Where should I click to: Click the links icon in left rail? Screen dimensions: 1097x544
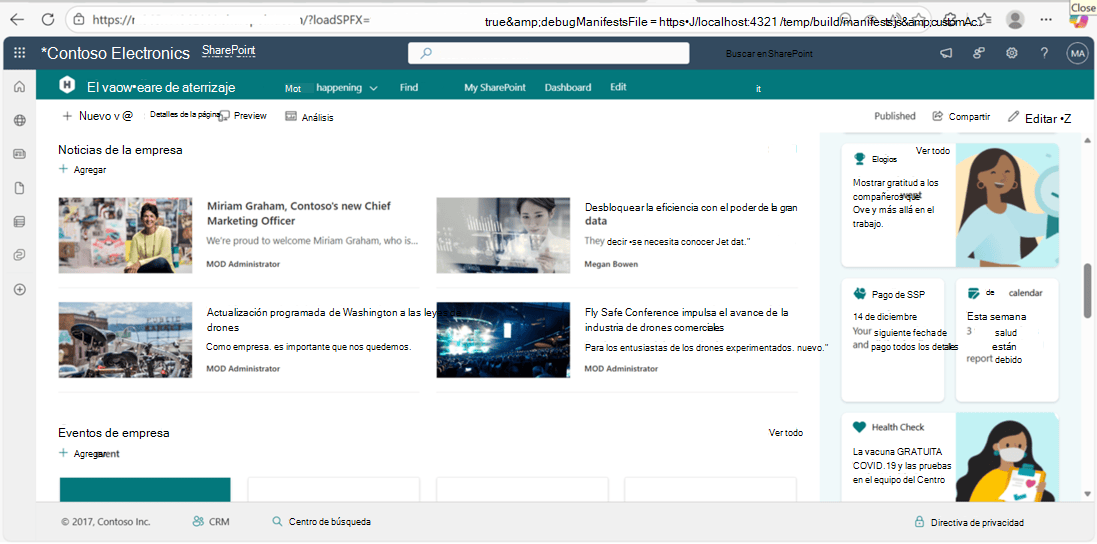(x=20, y=255)
